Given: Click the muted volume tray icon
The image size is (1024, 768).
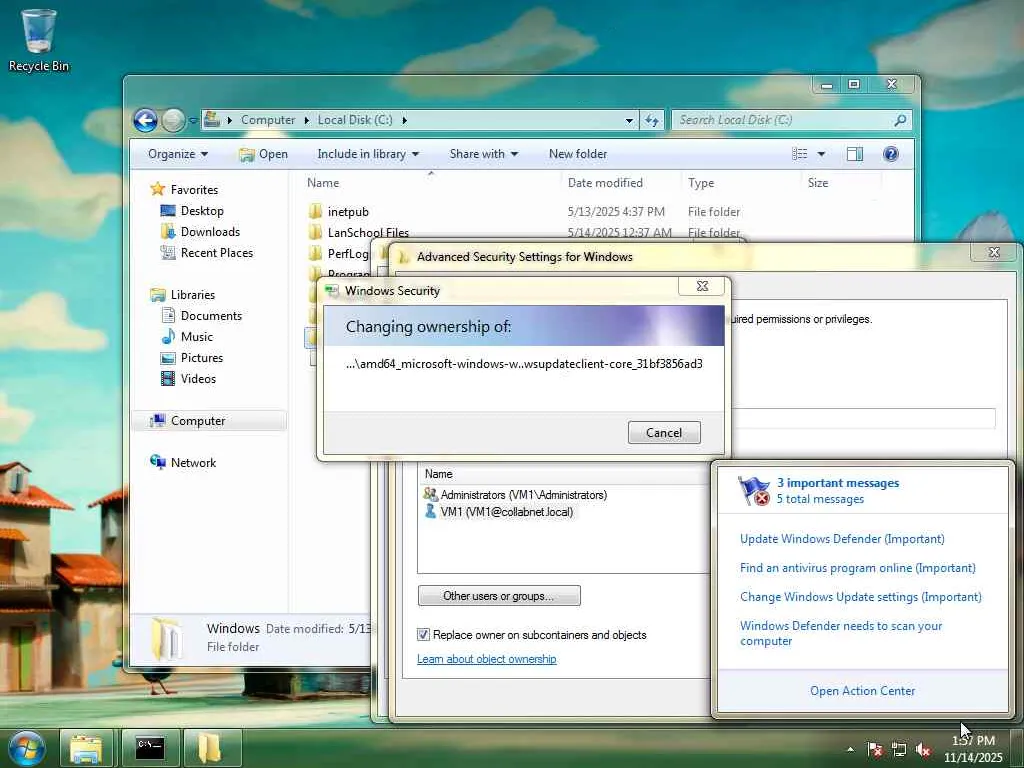Looking at the screenshot, I should (923, 750).
